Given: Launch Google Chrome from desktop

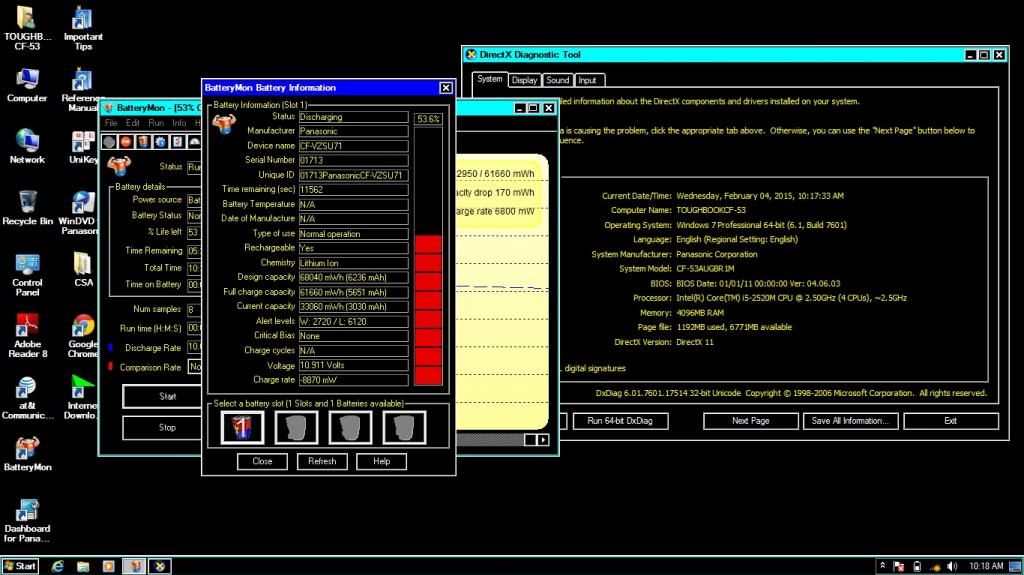Looking at the screenshot, I should tap(83, 336).
